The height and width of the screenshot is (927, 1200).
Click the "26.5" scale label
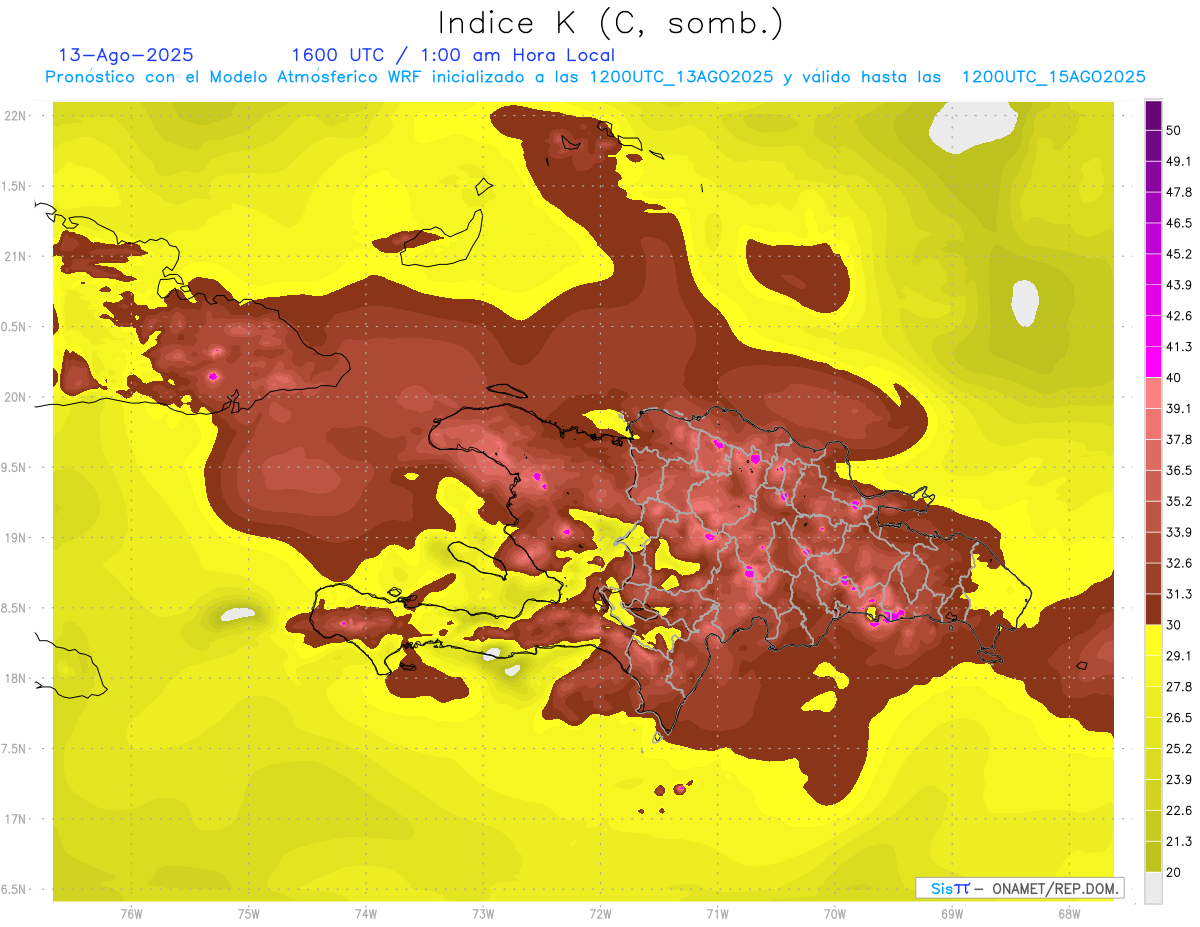pos(1178,718)
